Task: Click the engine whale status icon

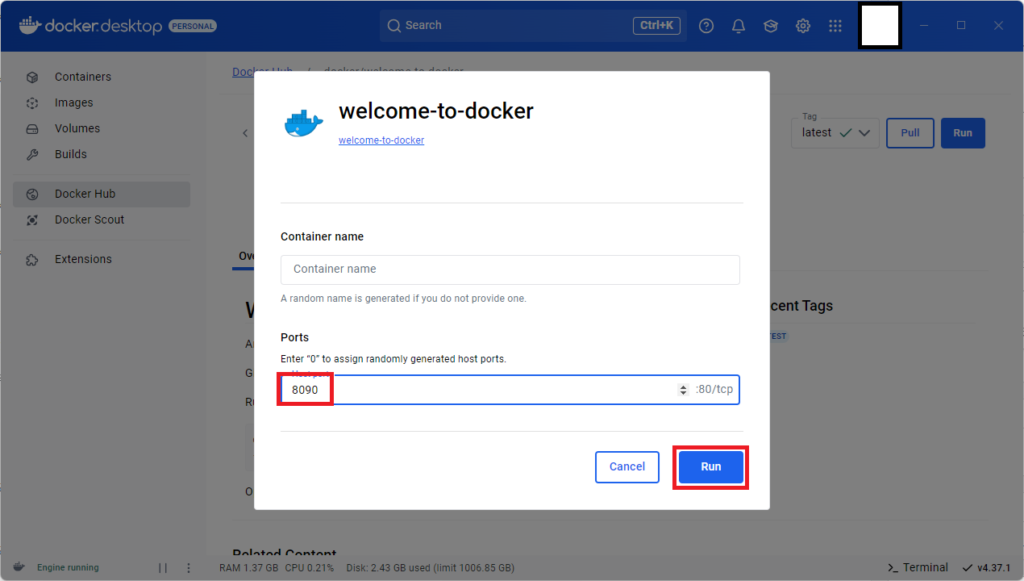Action: [19, 567]
